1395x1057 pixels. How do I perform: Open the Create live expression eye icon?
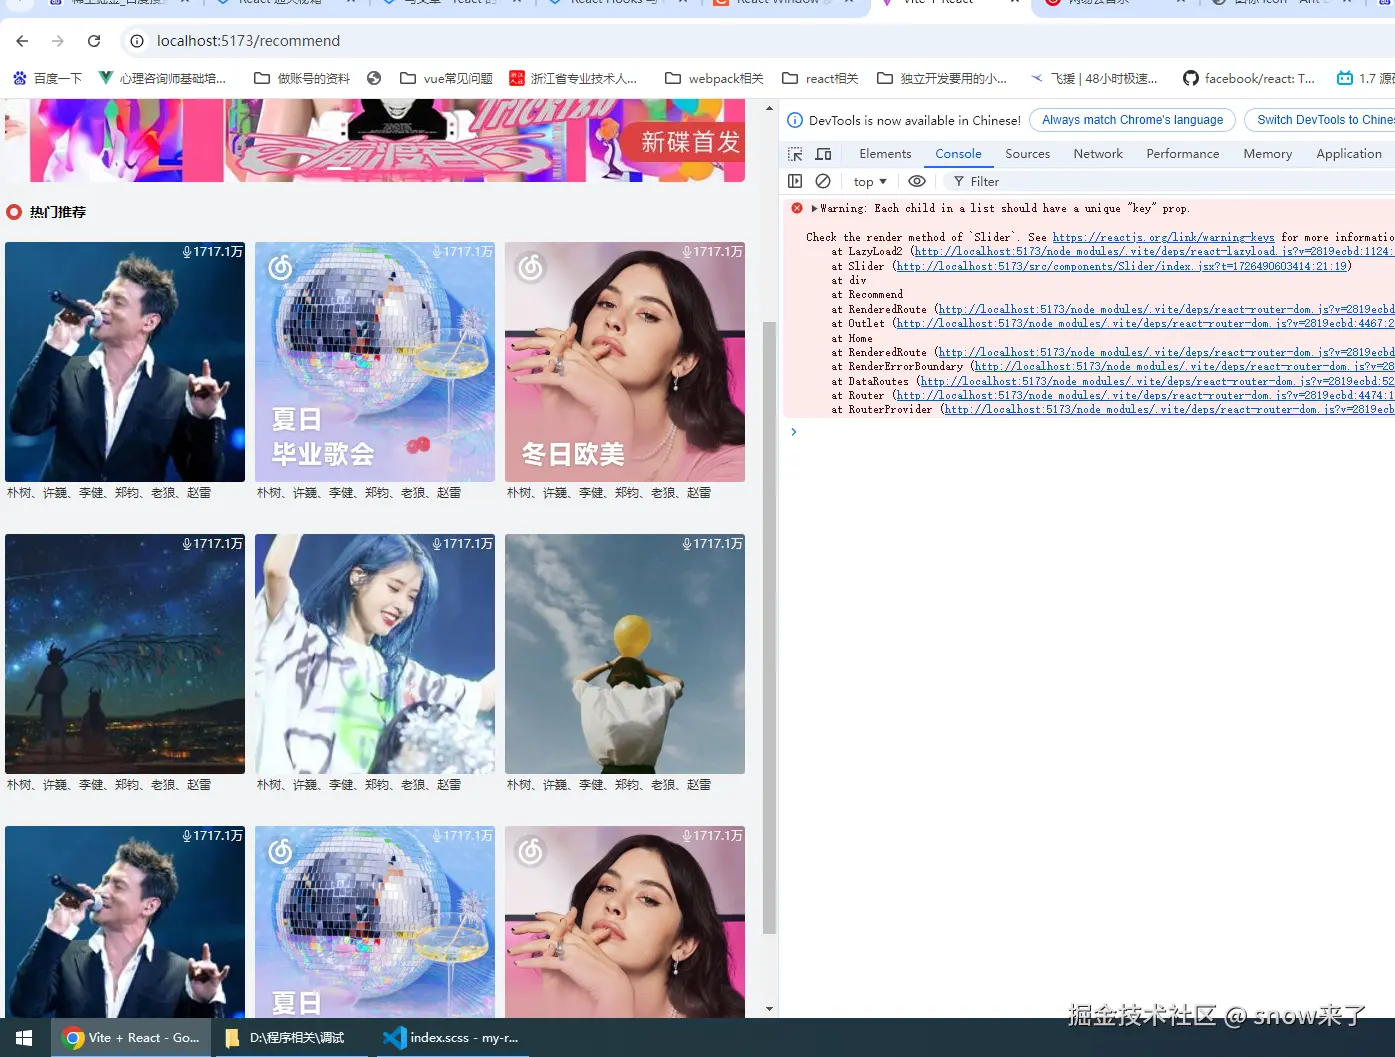917,181
